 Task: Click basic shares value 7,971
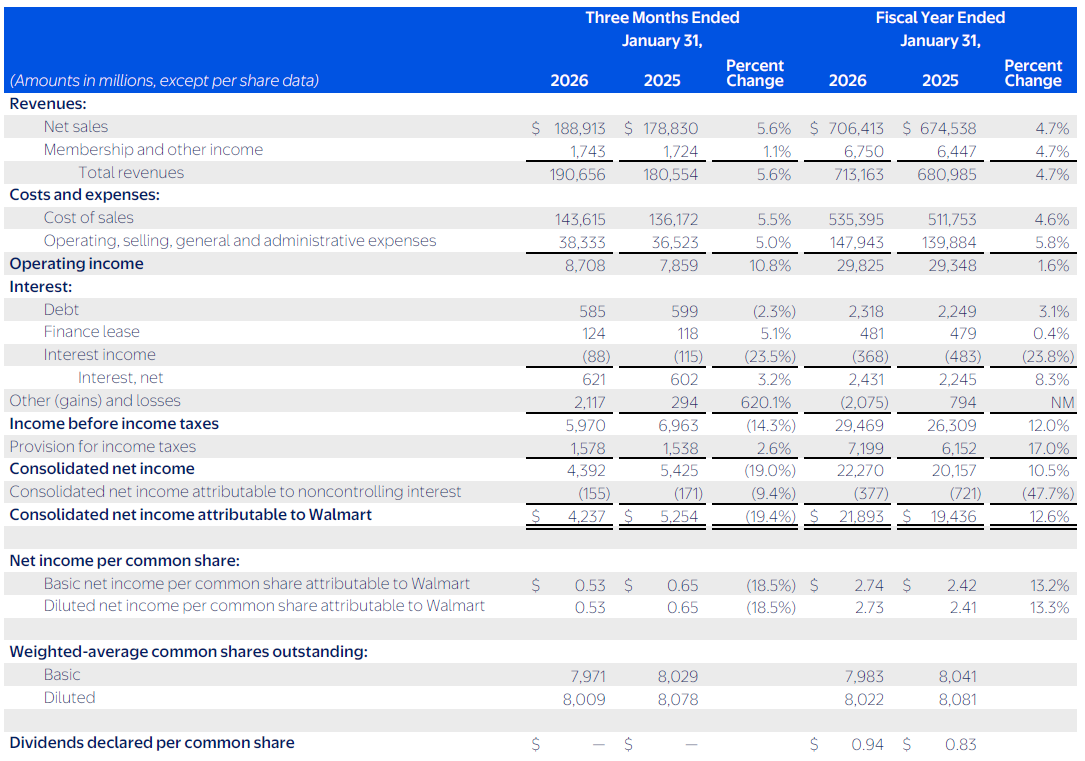(x=587, y=676)
